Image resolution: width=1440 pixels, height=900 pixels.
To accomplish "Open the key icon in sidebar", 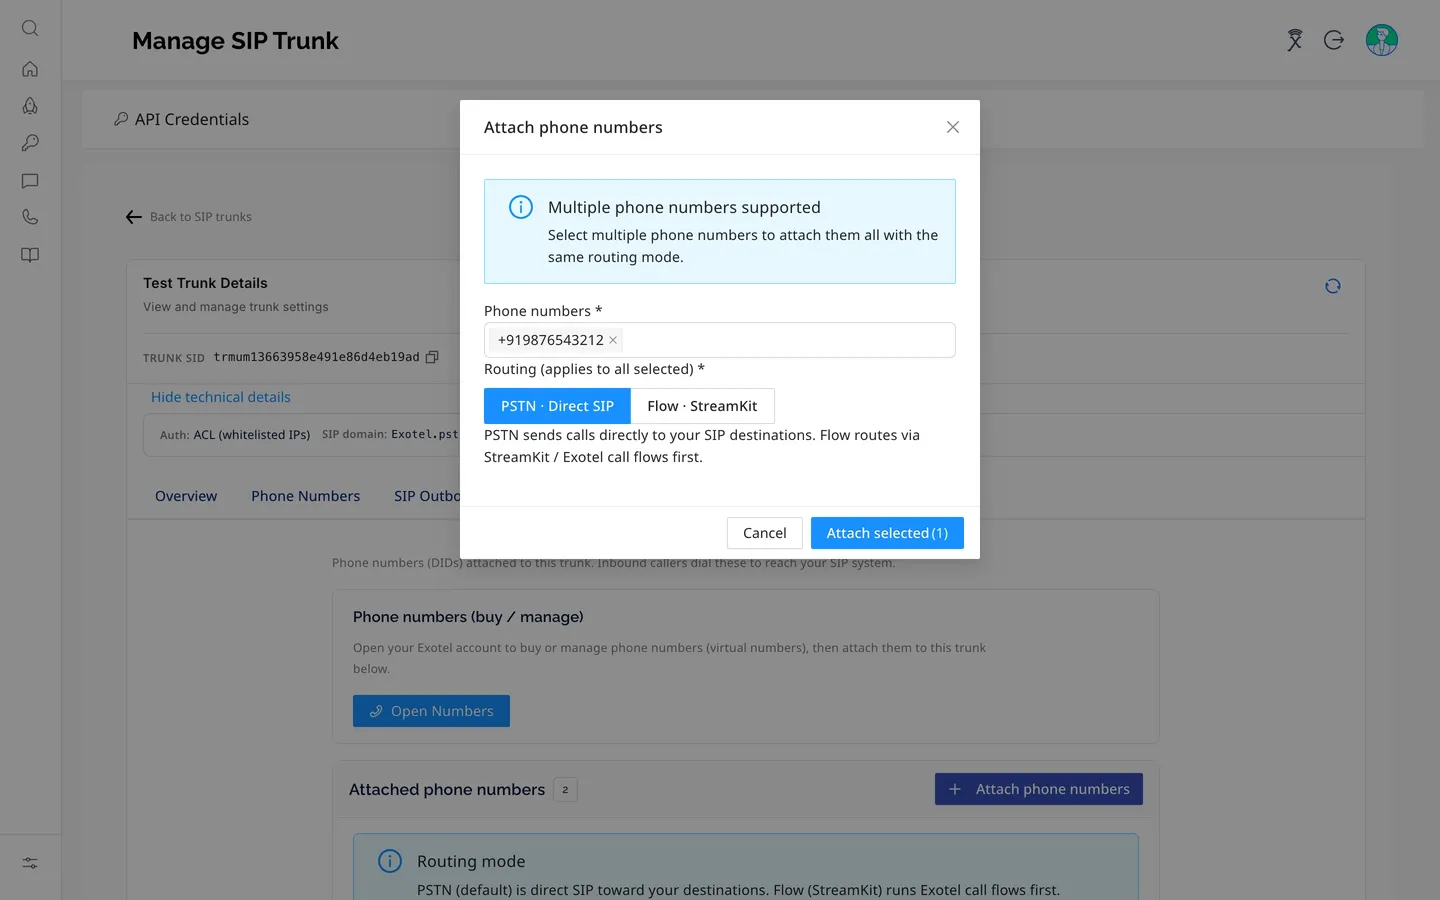I will (30, 143).
